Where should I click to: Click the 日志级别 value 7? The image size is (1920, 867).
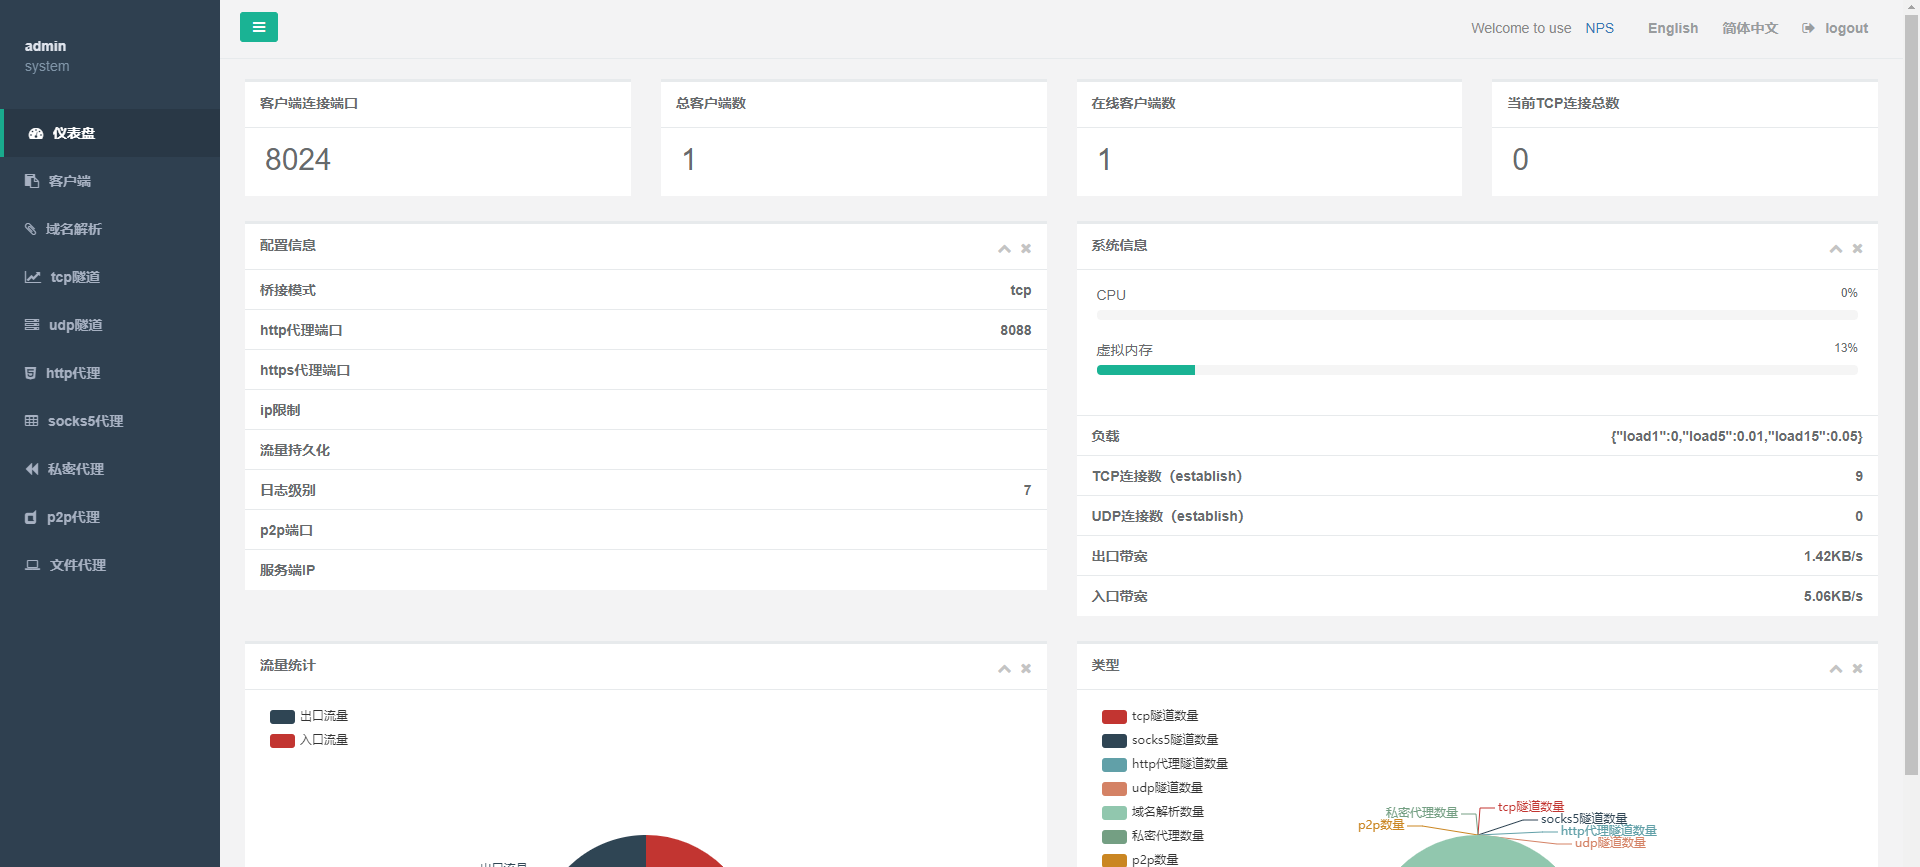click(x=1027, y=490)
